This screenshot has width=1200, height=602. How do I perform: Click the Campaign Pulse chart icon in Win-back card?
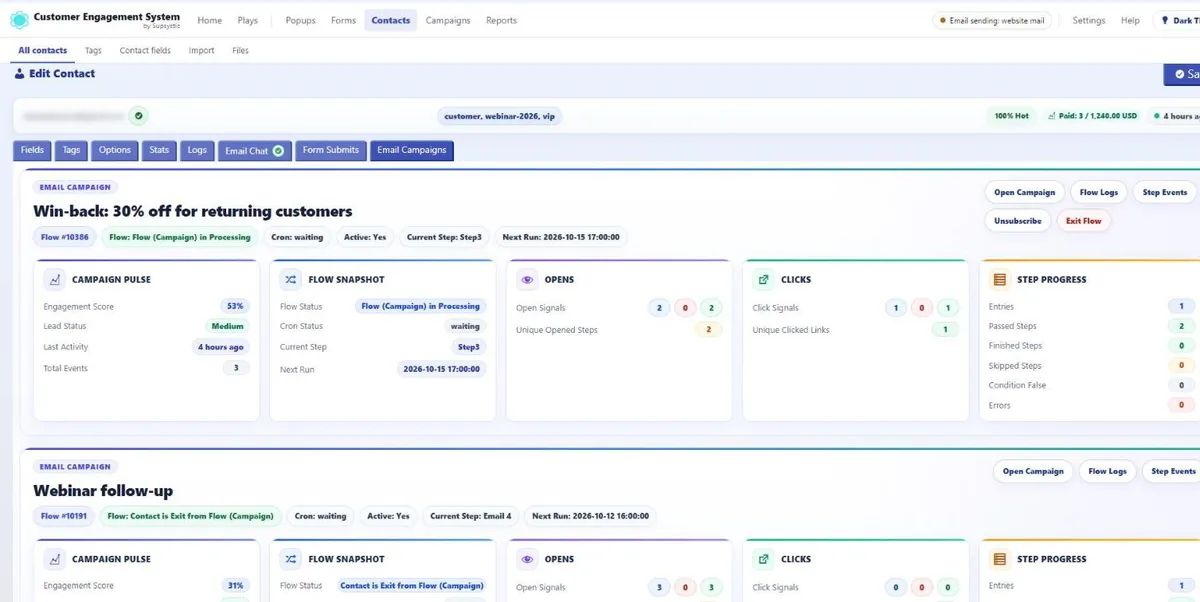click(x=55, y=280)
